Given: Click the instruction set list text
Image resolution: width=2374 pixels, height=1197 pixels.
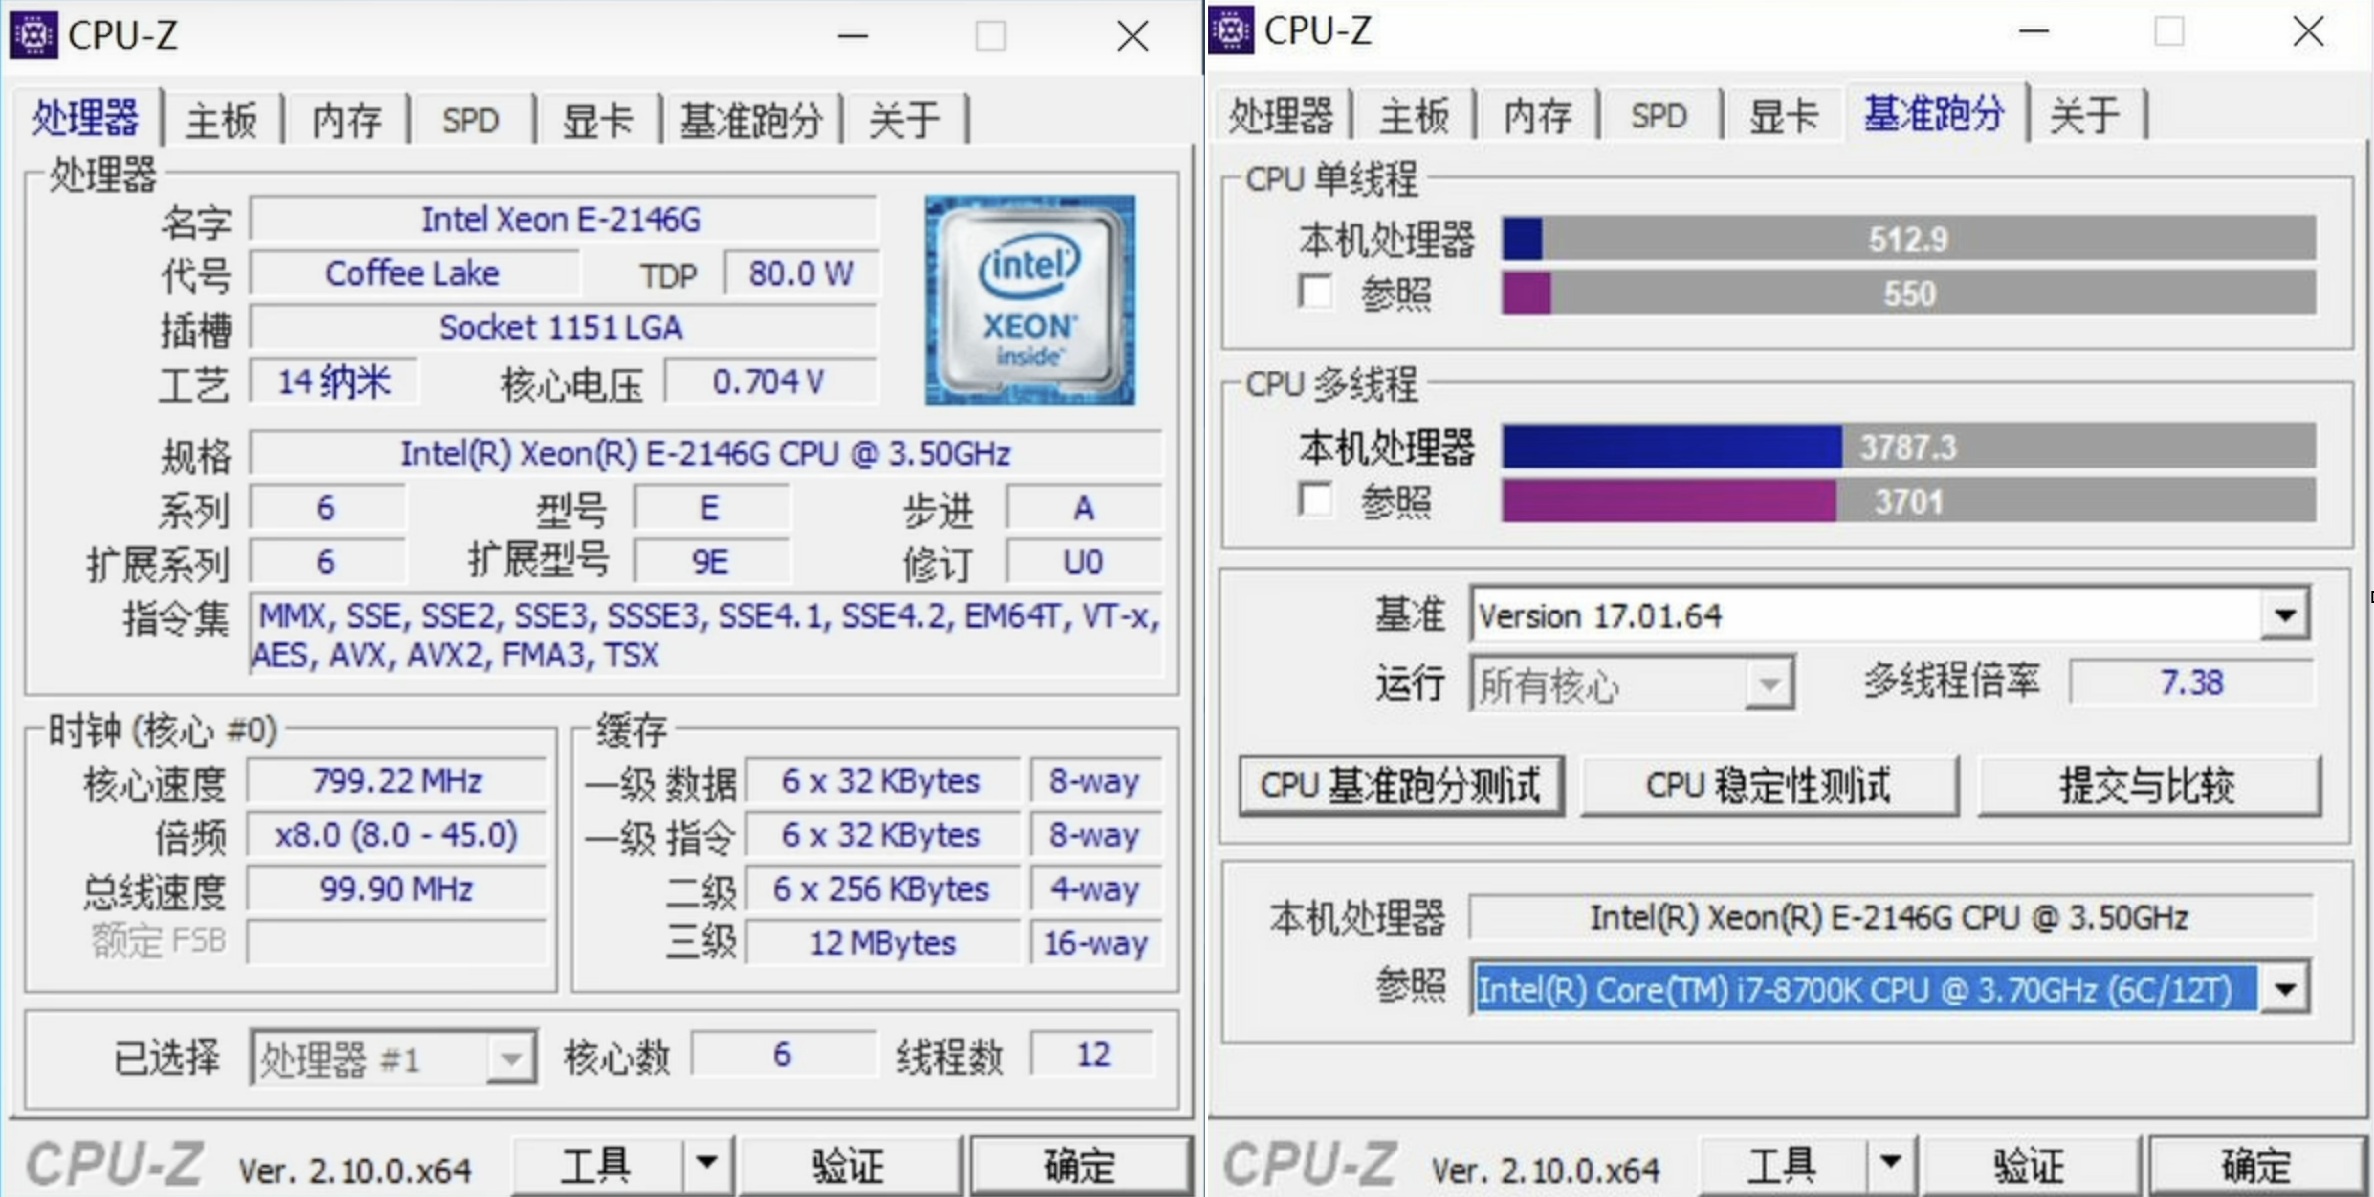Looking at the screenshot, I should [x=706, y=635].
